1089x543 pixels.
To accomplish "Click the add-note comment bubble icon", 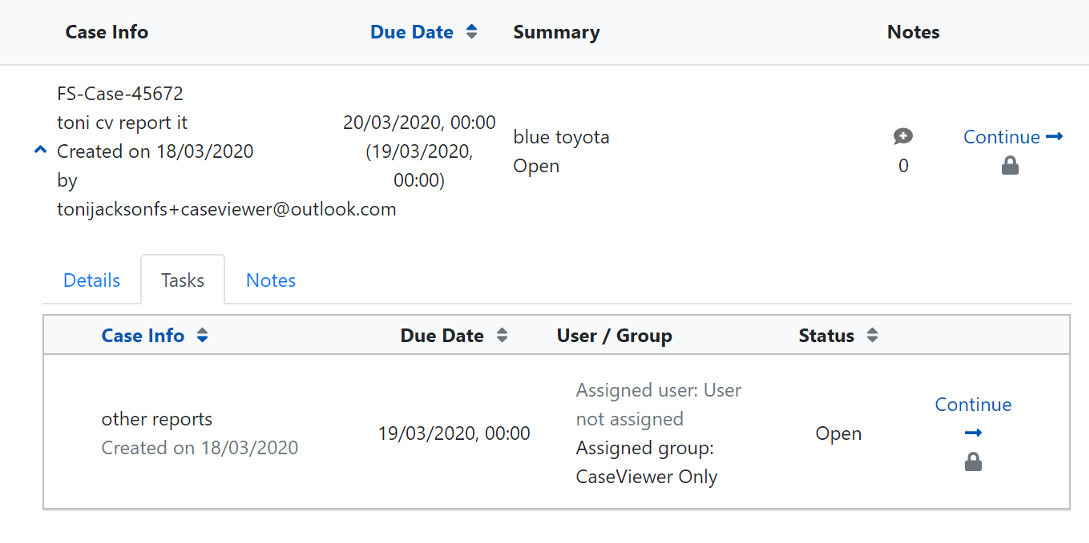I will (903, 137).
